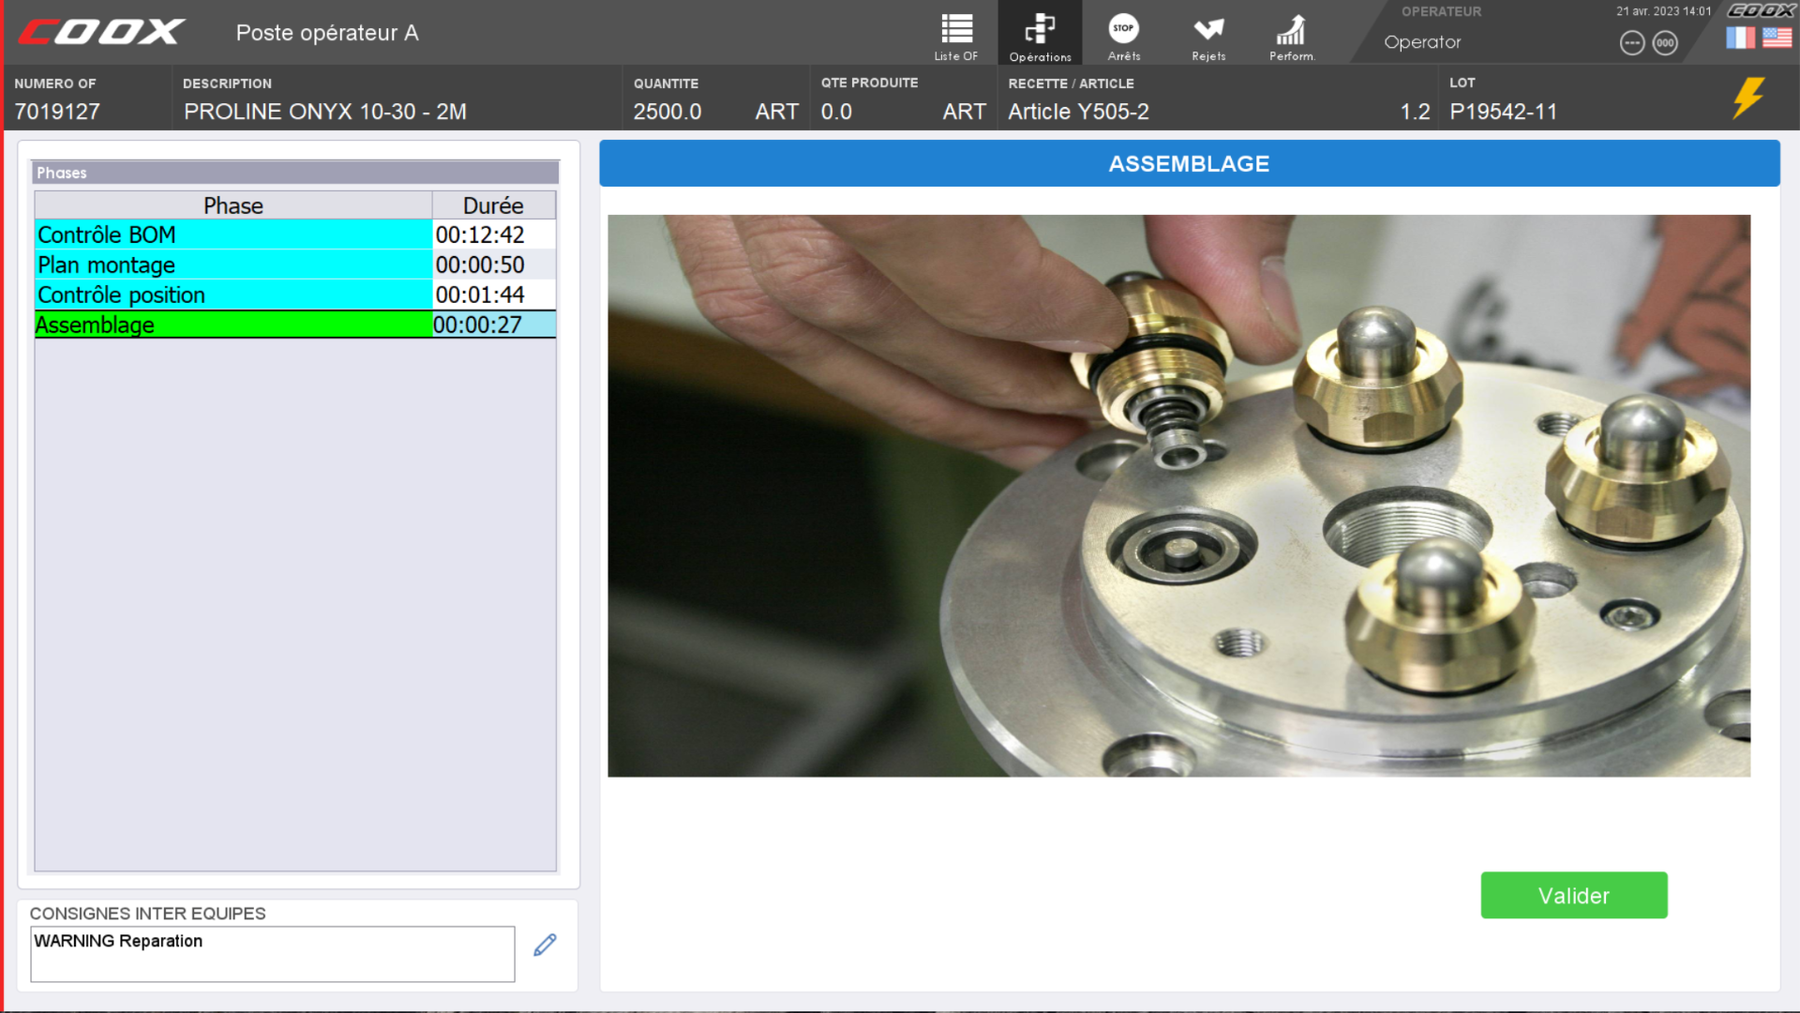The height and width of the screenshot is (1013, 1800).
Task: Select the Assemblage phase row
Action: [295, 324]
